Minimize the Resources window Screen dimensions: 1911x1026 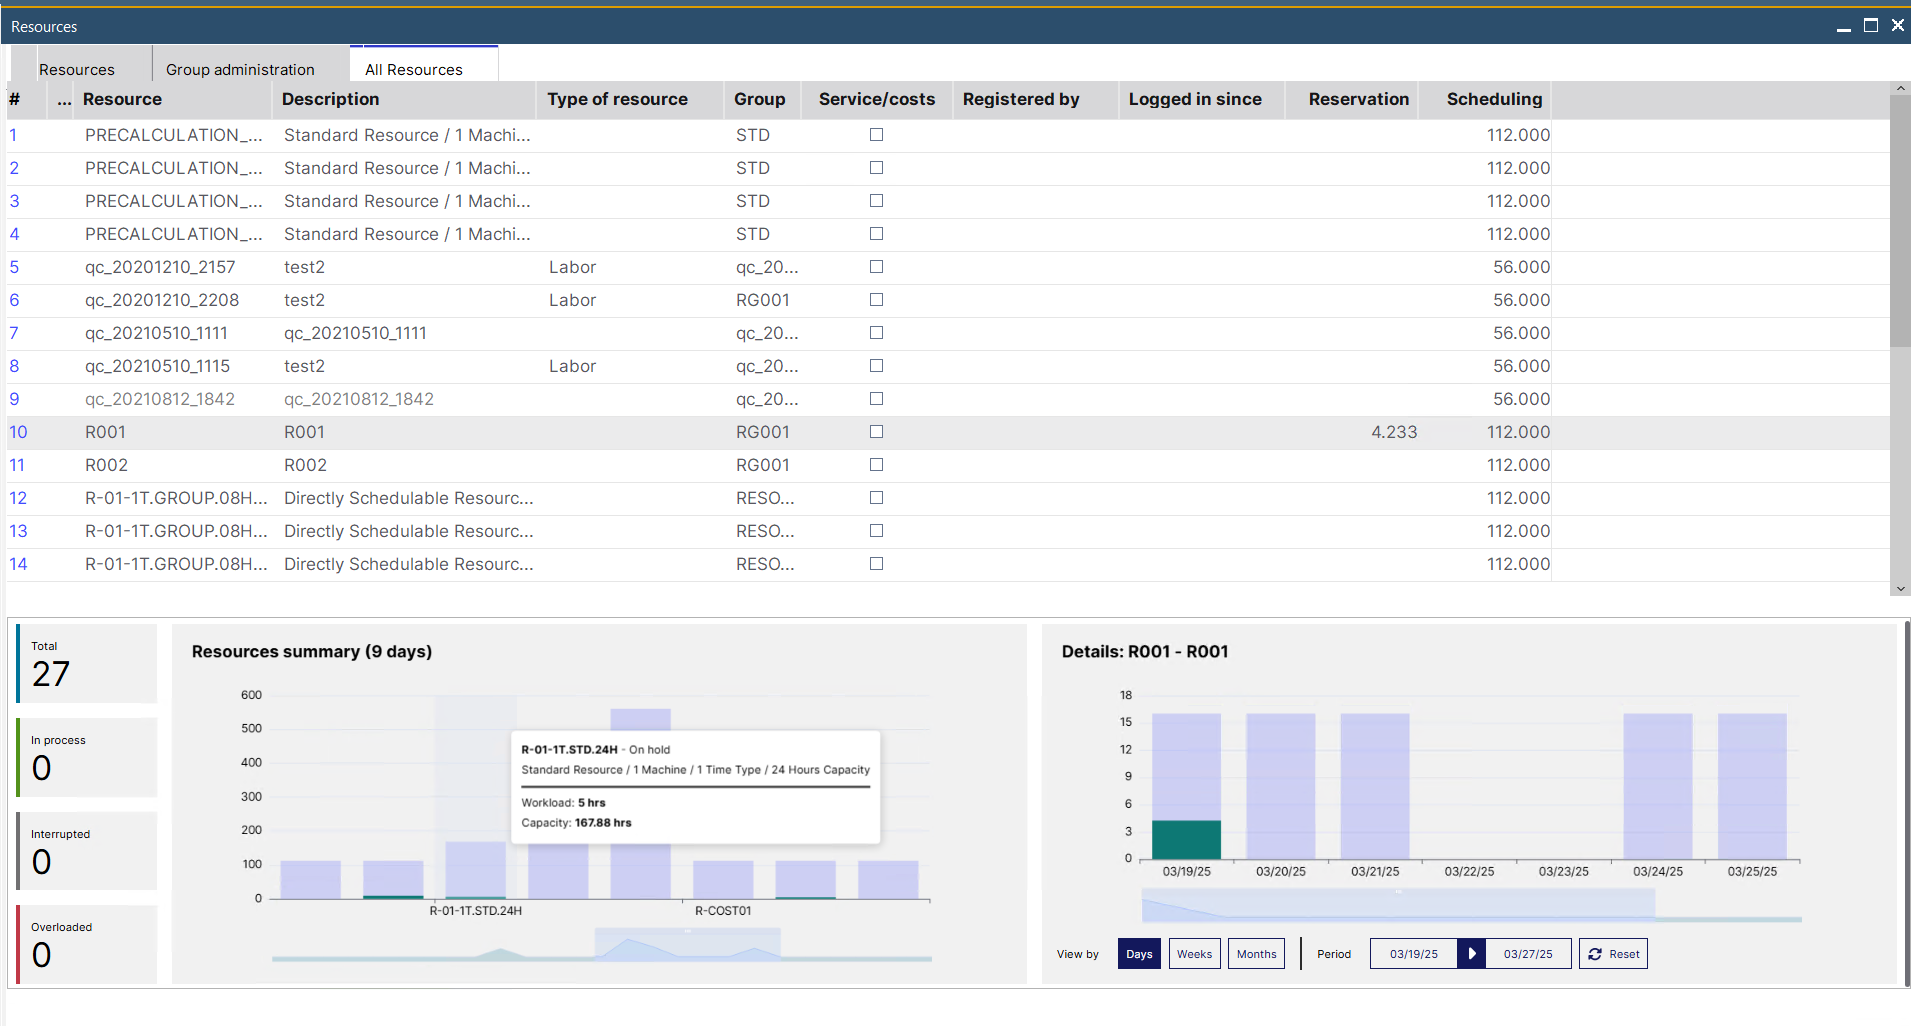click(x=1843, y=27)
